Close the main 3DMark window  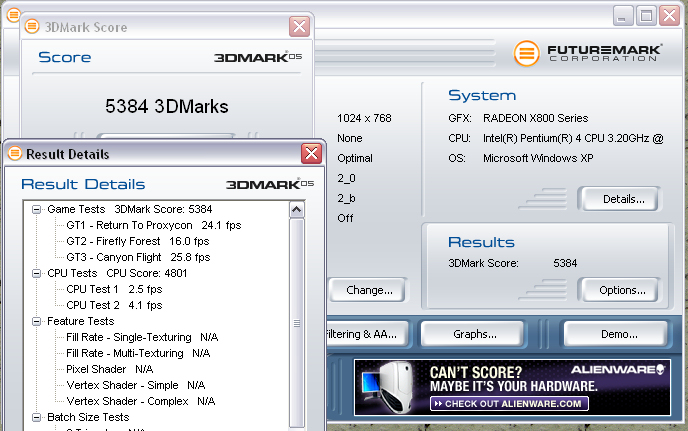click(670, 16)
